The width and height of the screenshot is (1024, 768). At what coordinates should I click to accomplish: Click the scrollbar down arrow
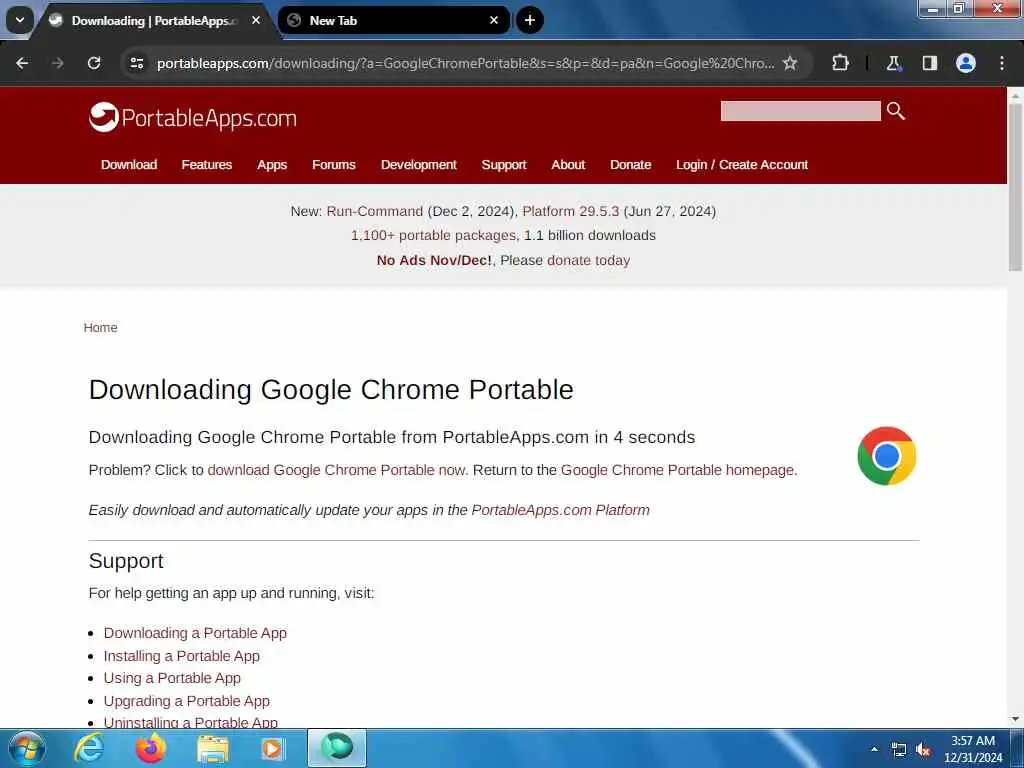click(1015, 719)
